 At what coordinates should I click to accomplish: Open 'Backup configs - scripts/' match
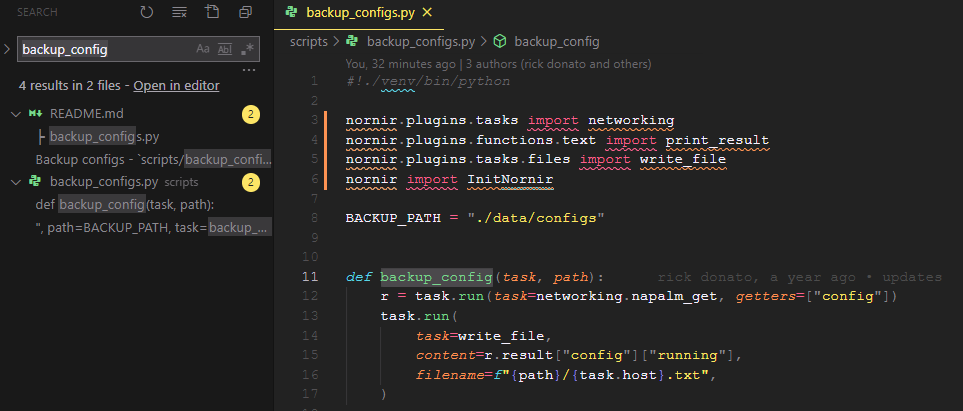pos(154,160)
